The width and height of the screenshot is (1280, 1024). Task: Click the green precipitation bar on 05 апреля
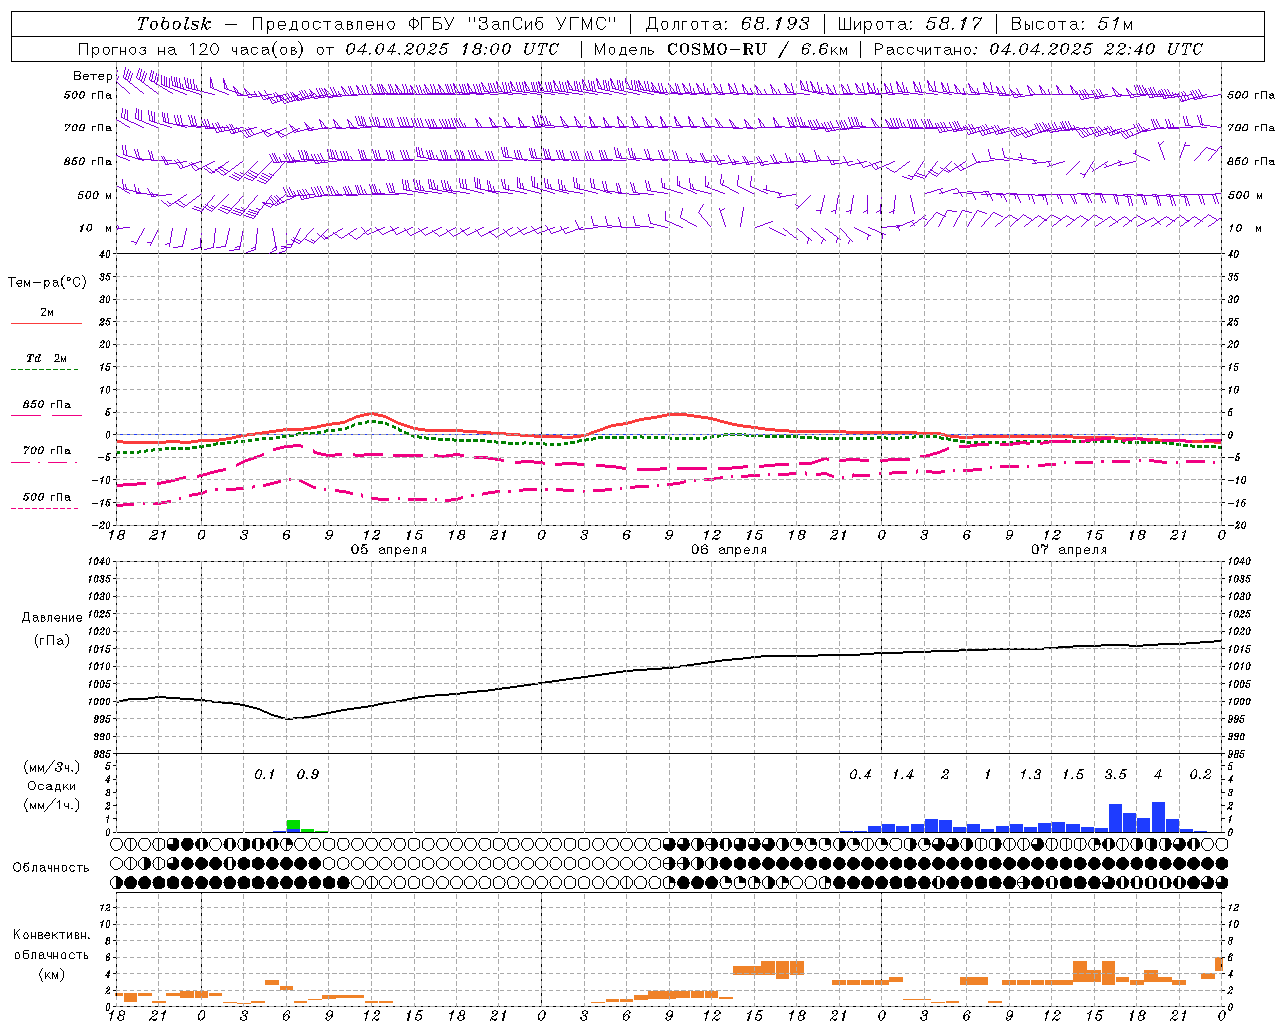click(293, 826)
